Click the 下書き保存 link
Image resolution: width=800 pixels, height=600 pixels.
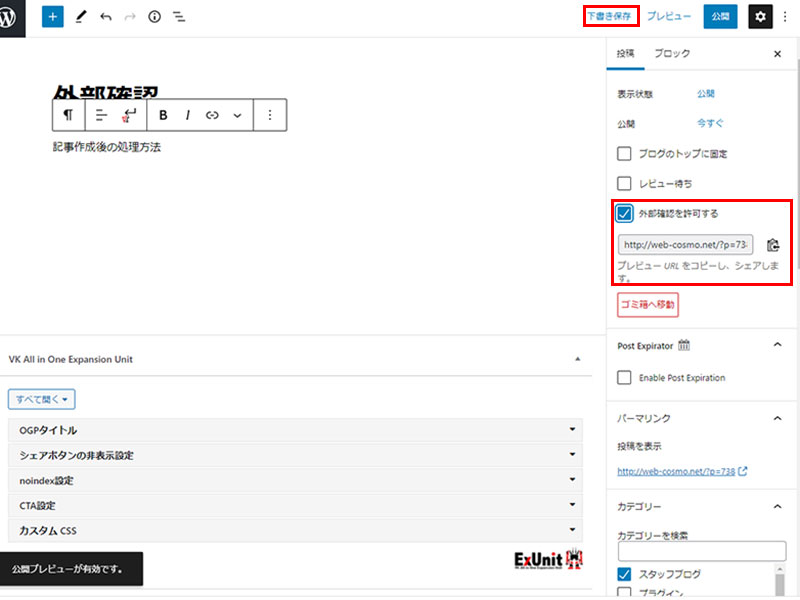pyautogui.click(x=609, y=17)
